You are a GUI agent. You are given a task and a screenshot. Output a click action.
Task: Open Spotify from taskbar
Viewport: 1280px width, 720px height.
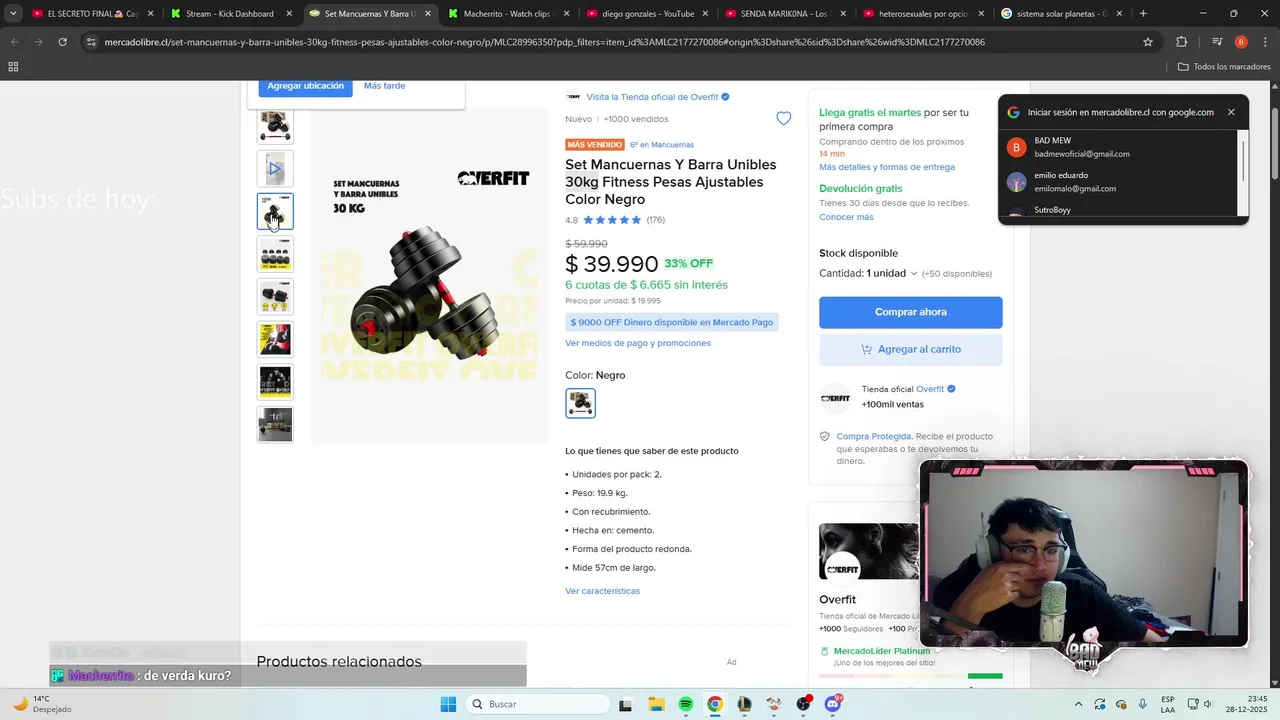click(685, 704)
